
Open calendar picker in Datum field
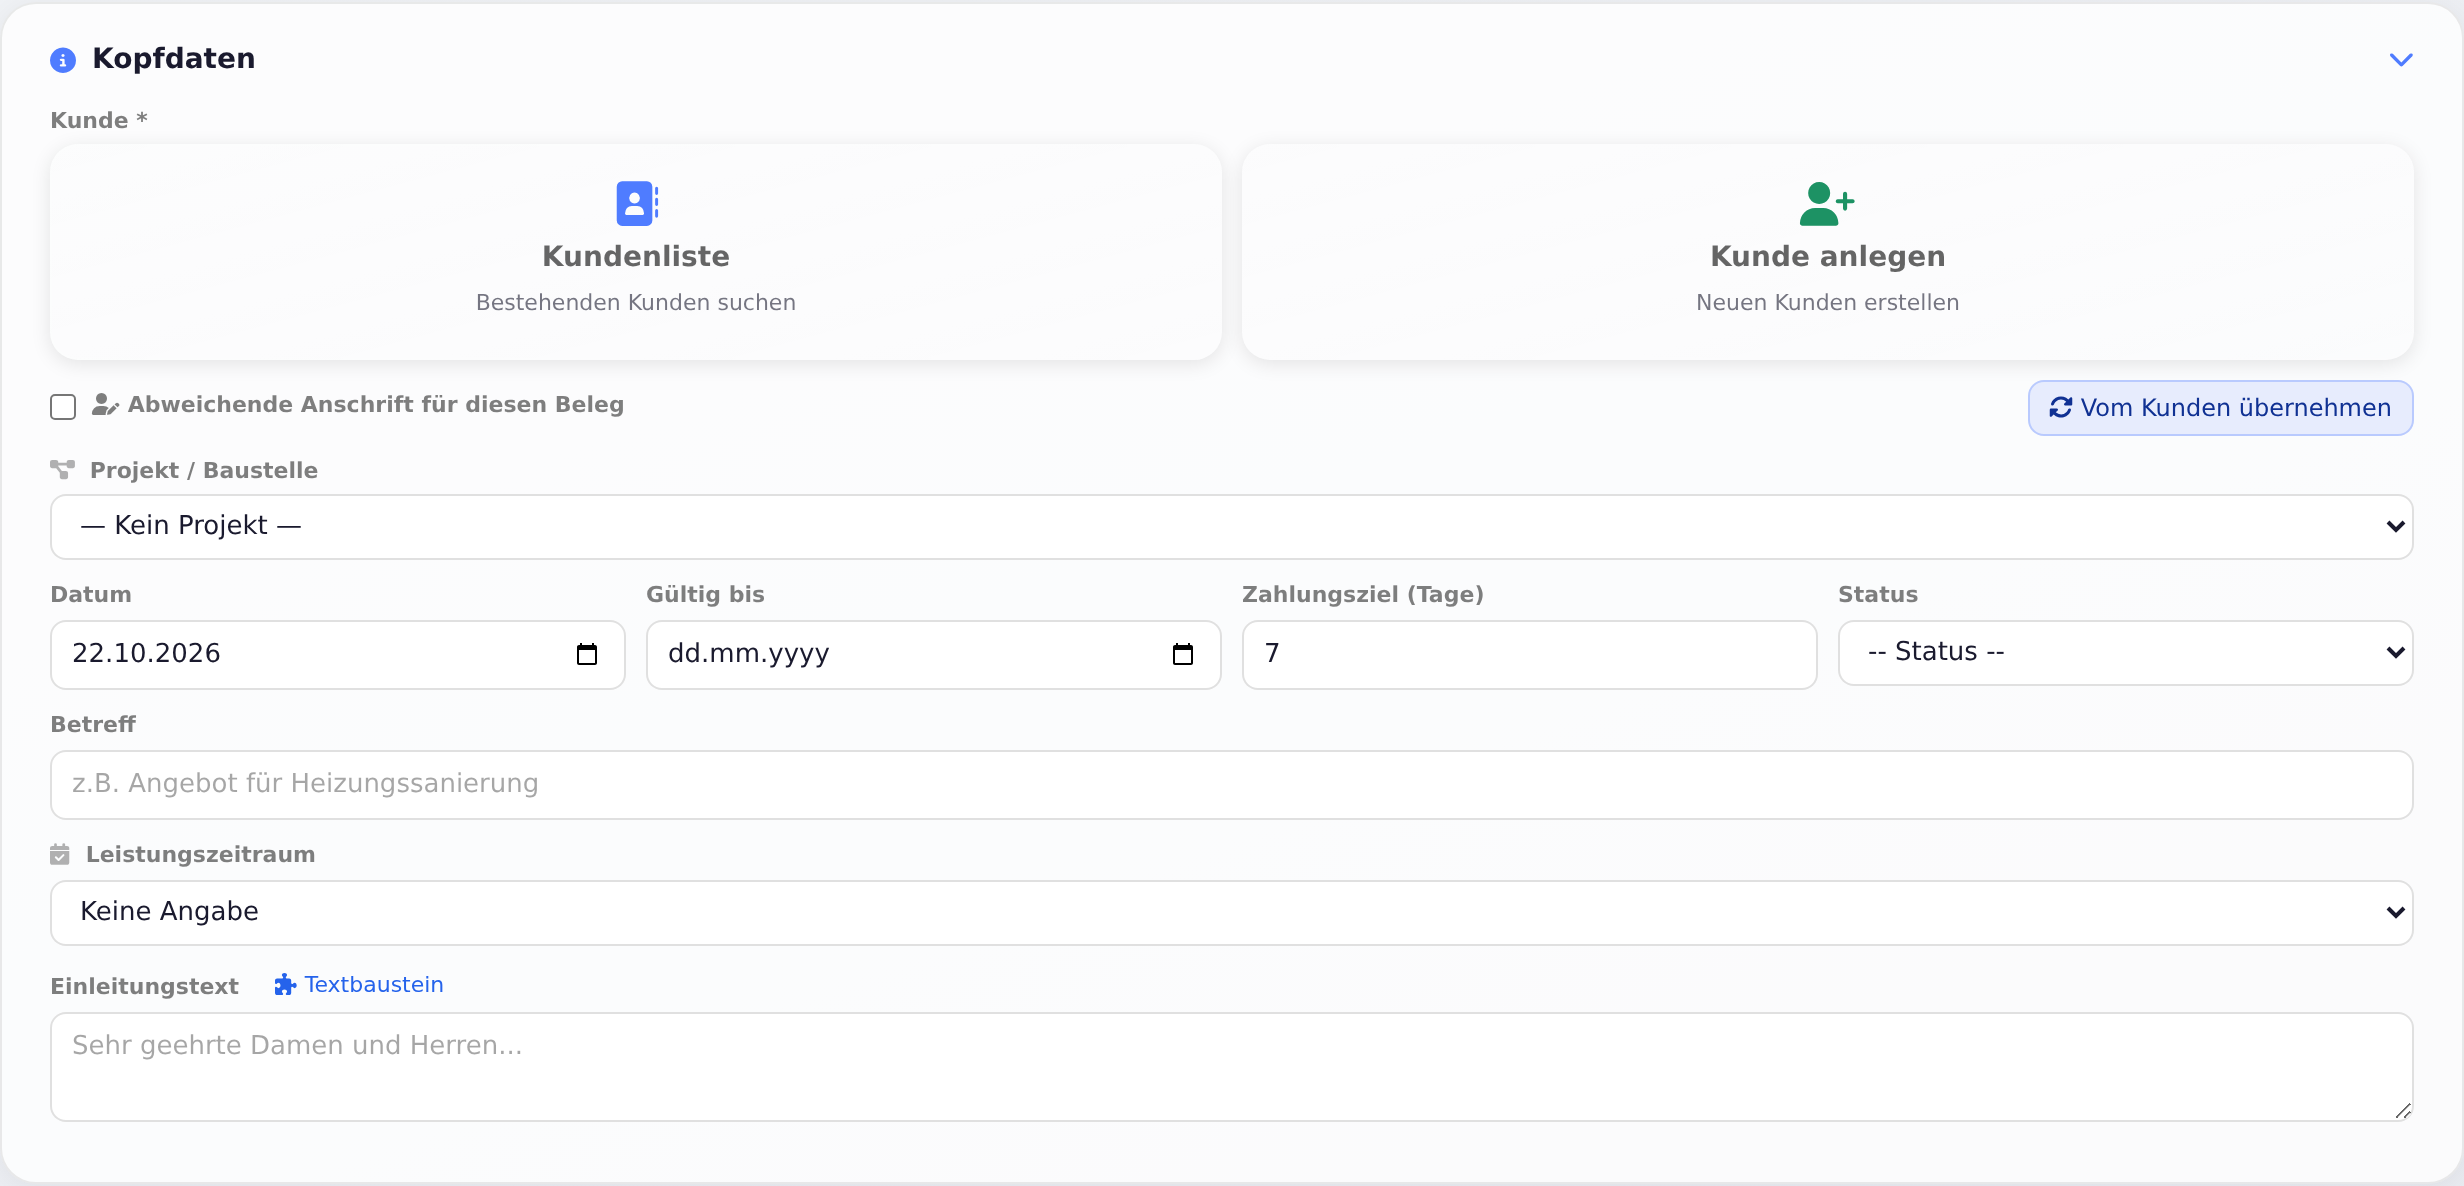(587, 654)
